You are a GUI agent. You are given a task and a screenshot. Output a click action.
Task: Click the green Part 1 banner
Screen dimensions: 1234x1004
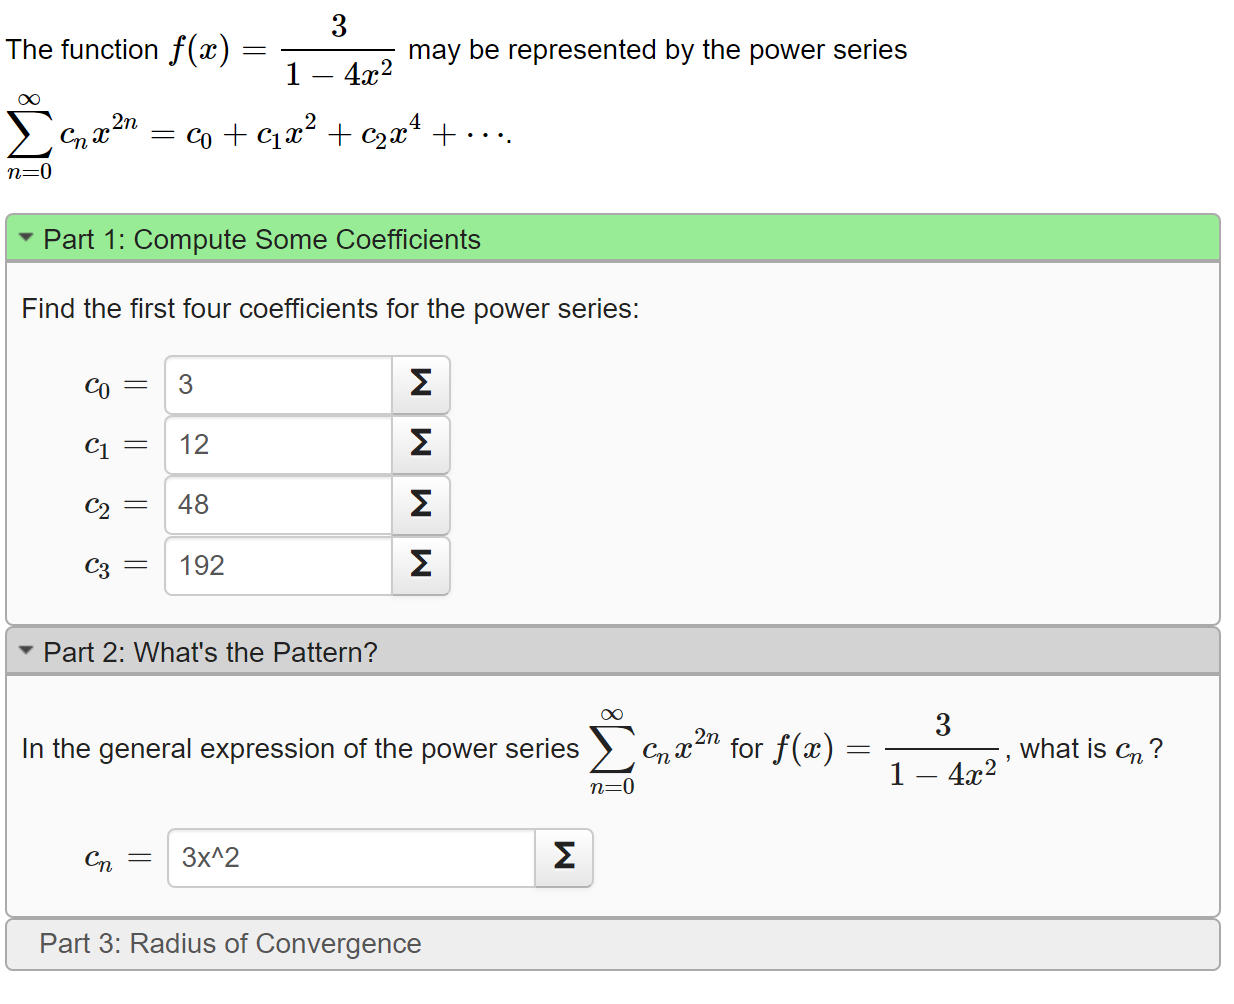600,239
